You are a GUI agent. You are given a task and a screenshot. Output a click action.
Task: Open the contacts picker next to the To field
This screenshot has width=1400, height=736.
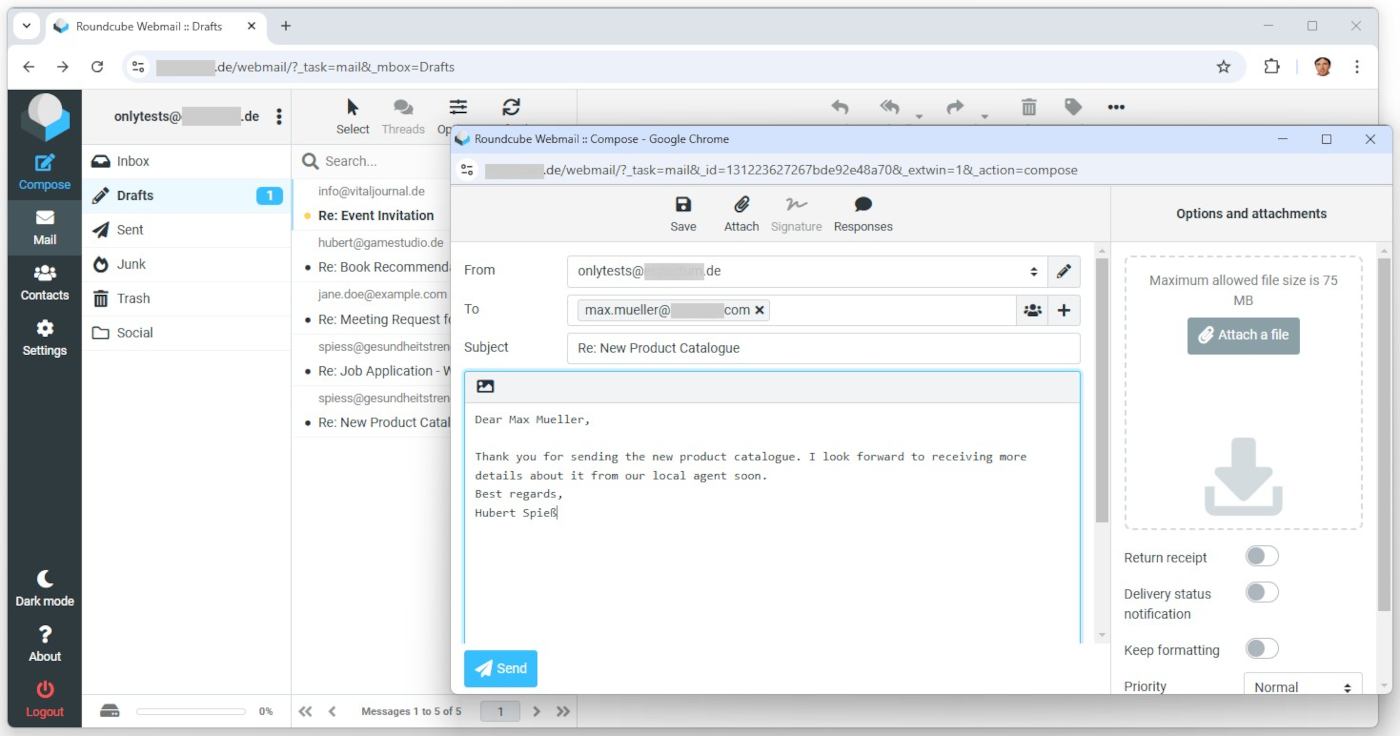coord(1032,310)
